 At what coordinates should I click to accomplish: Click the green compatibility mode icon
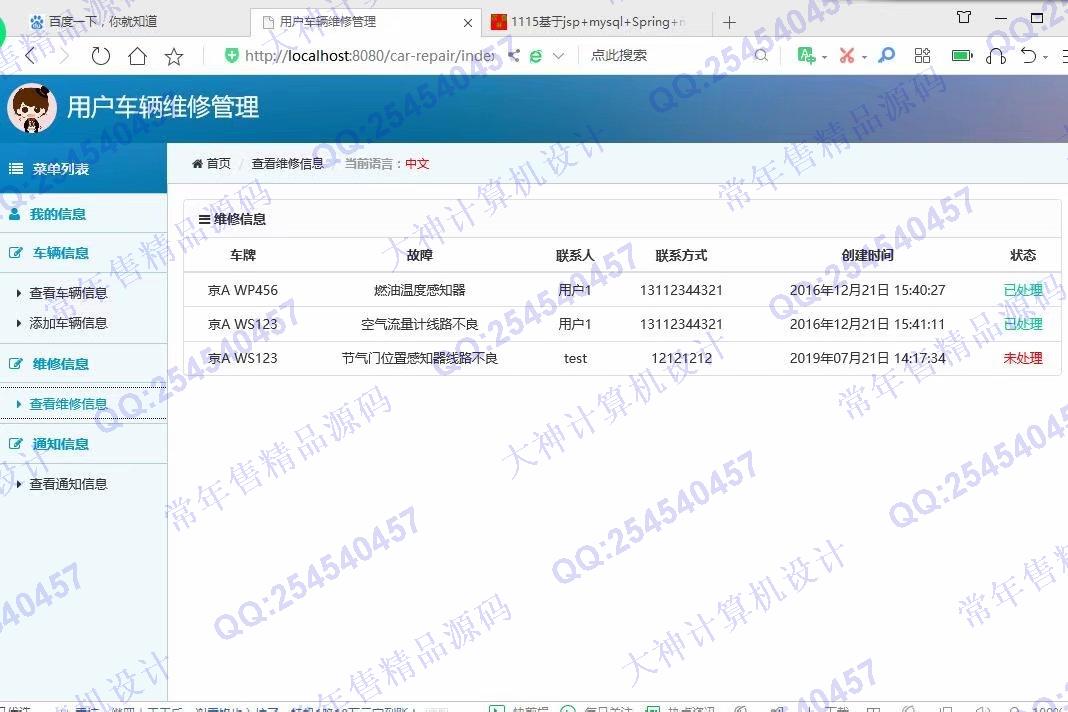click(536, 56)
